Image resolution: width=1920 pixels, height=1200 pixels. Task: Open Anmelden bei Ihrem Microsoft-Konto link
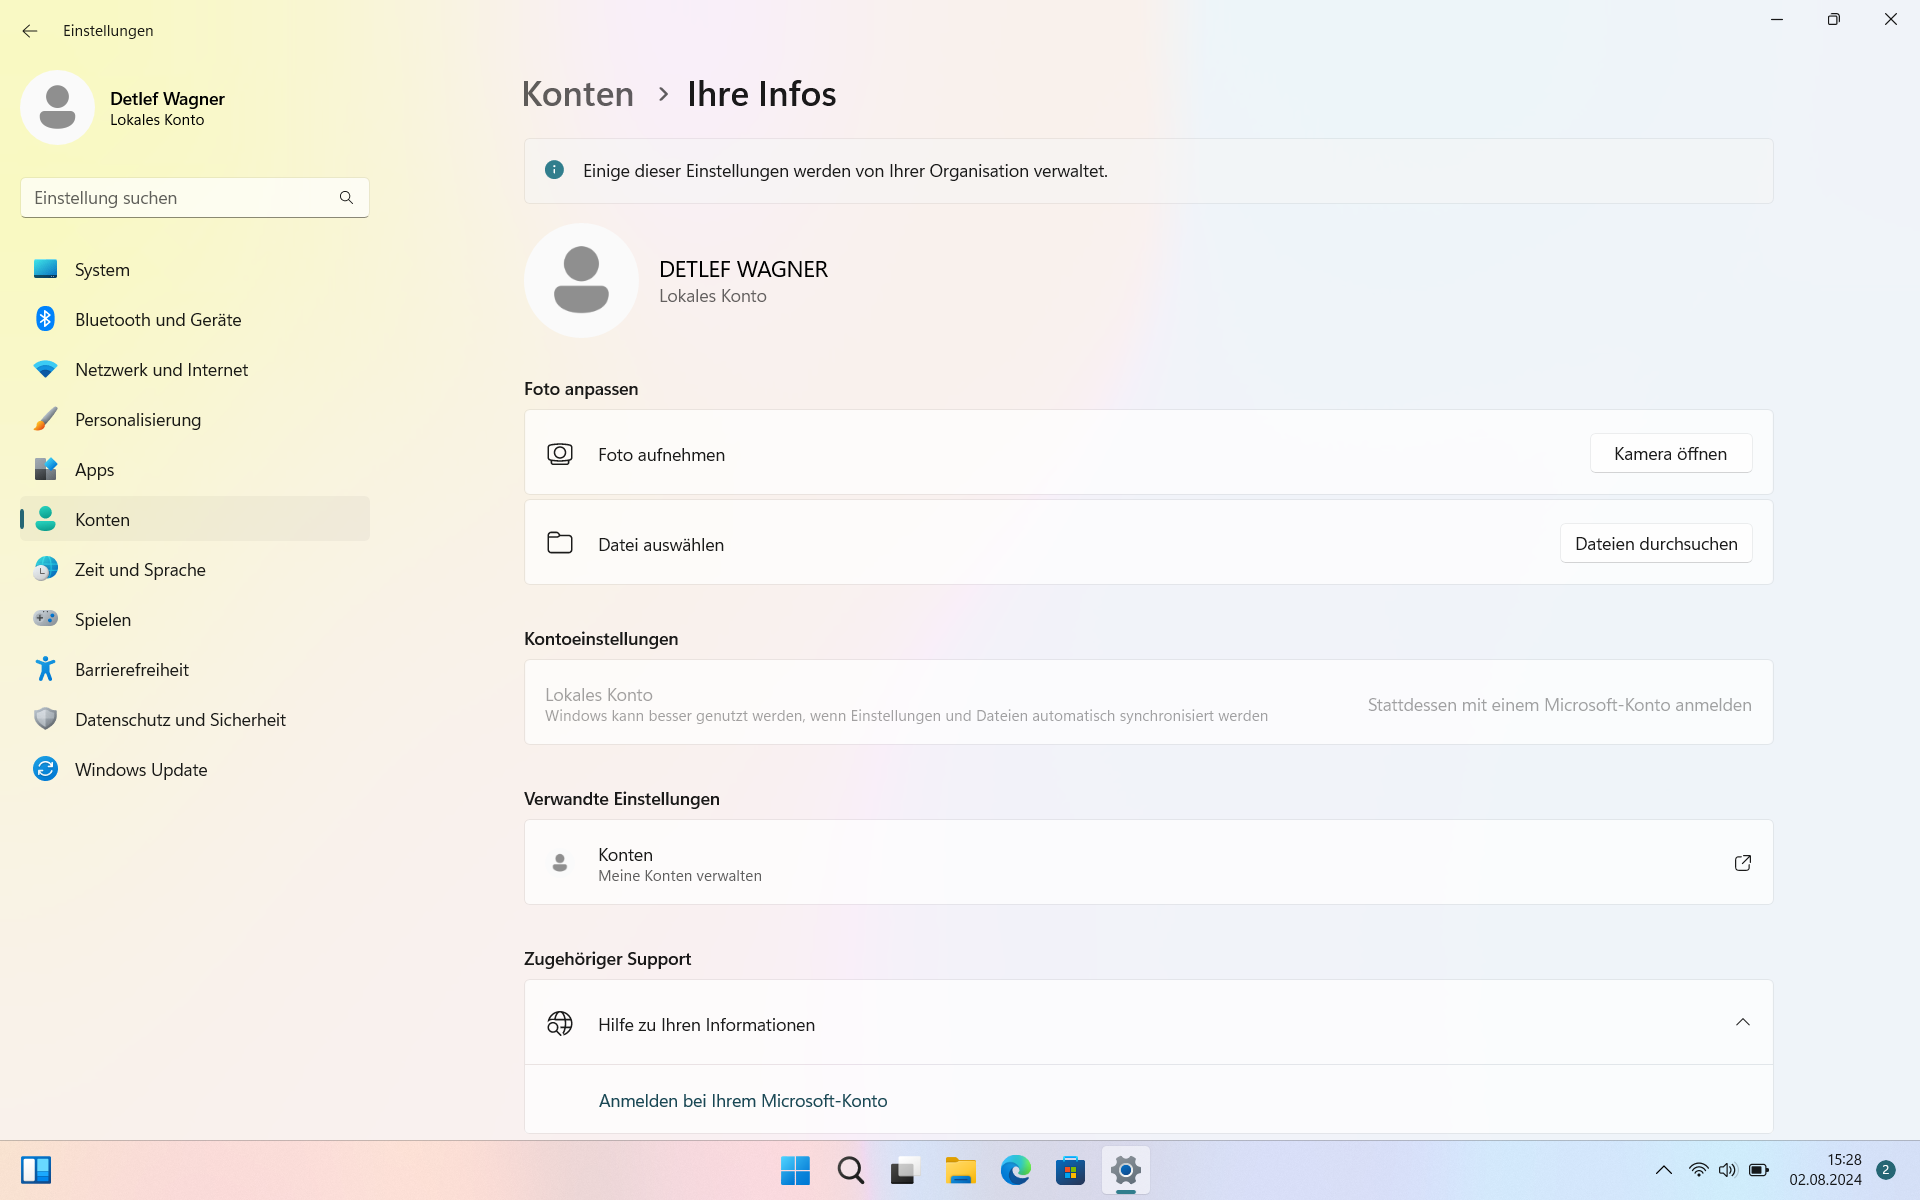click(742, 1100)
